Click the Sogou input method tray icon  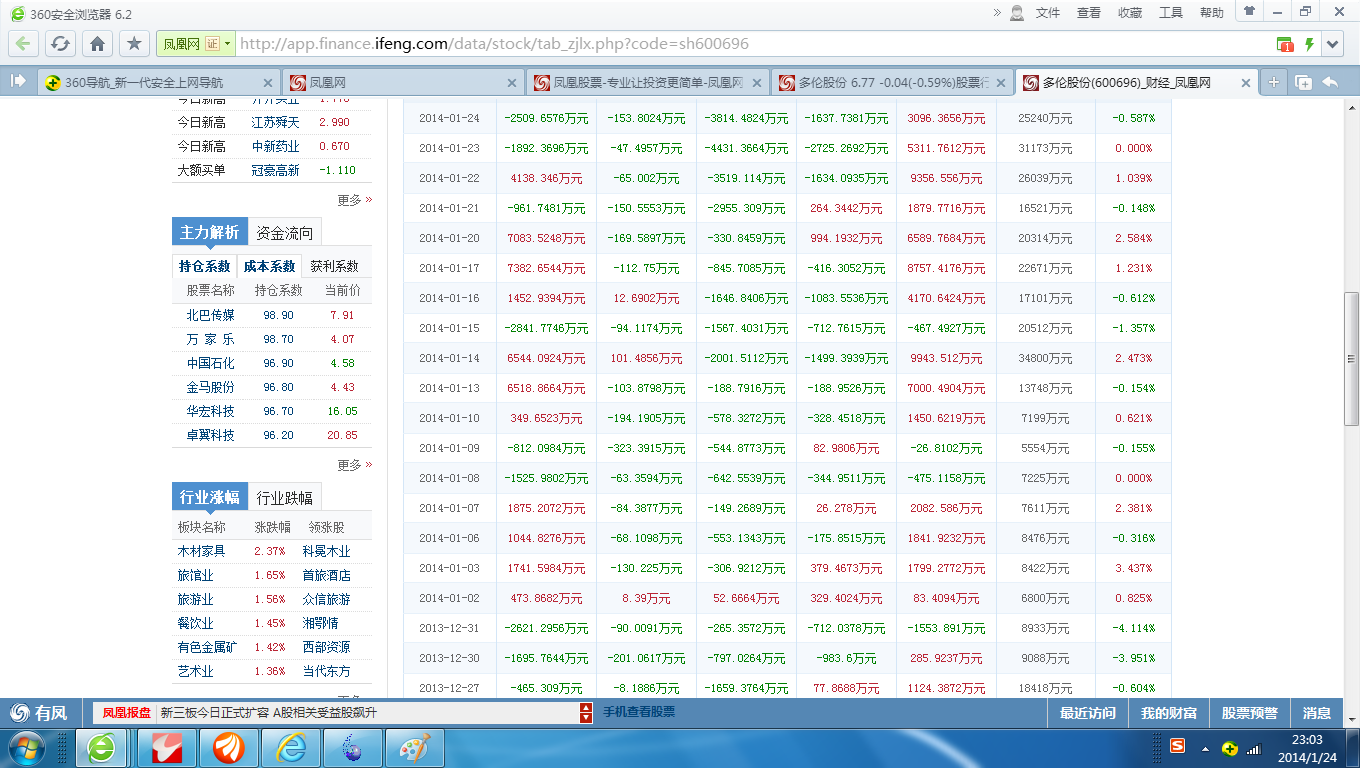(x=1178, y=747)
